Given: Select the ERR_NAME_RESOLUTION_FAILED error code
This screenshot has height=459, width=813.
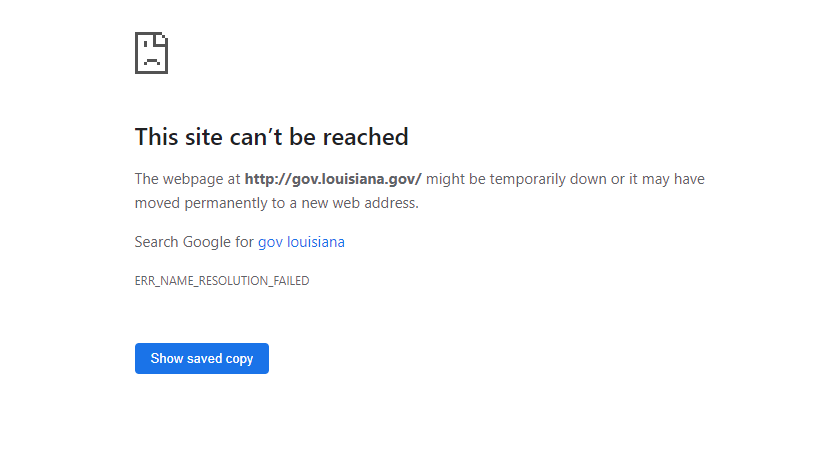Looking at the screenshot, I should tap(222, 281).
